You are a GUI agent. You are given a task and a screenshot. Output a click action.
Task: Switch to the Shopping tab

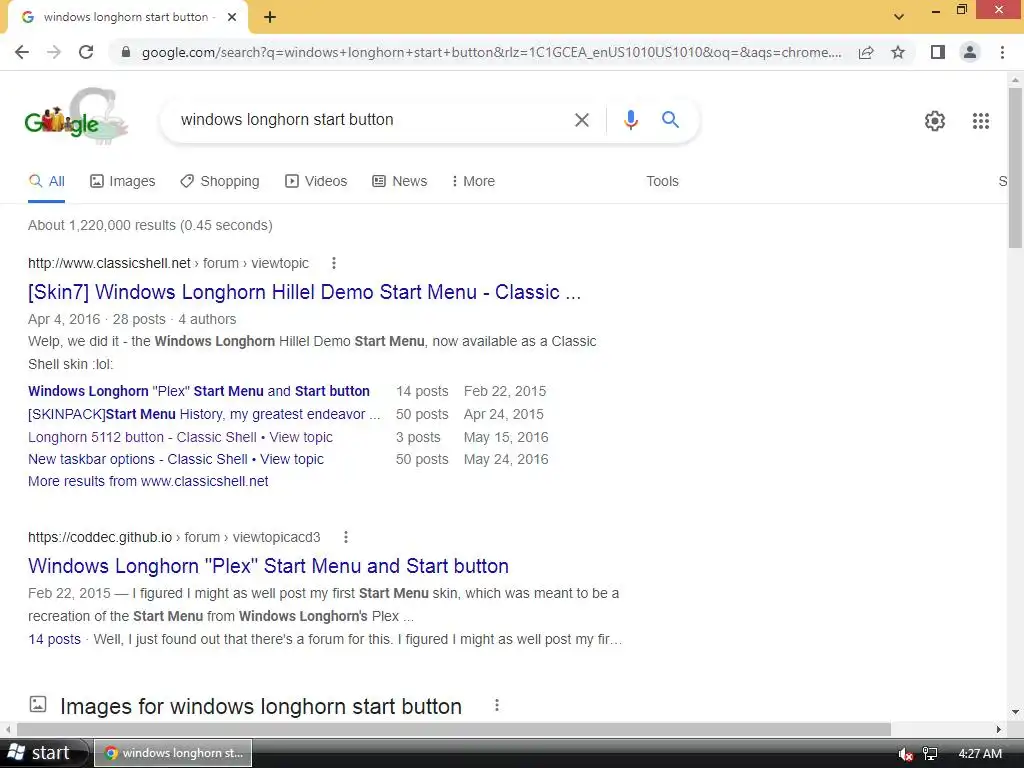tap(220, 181)
